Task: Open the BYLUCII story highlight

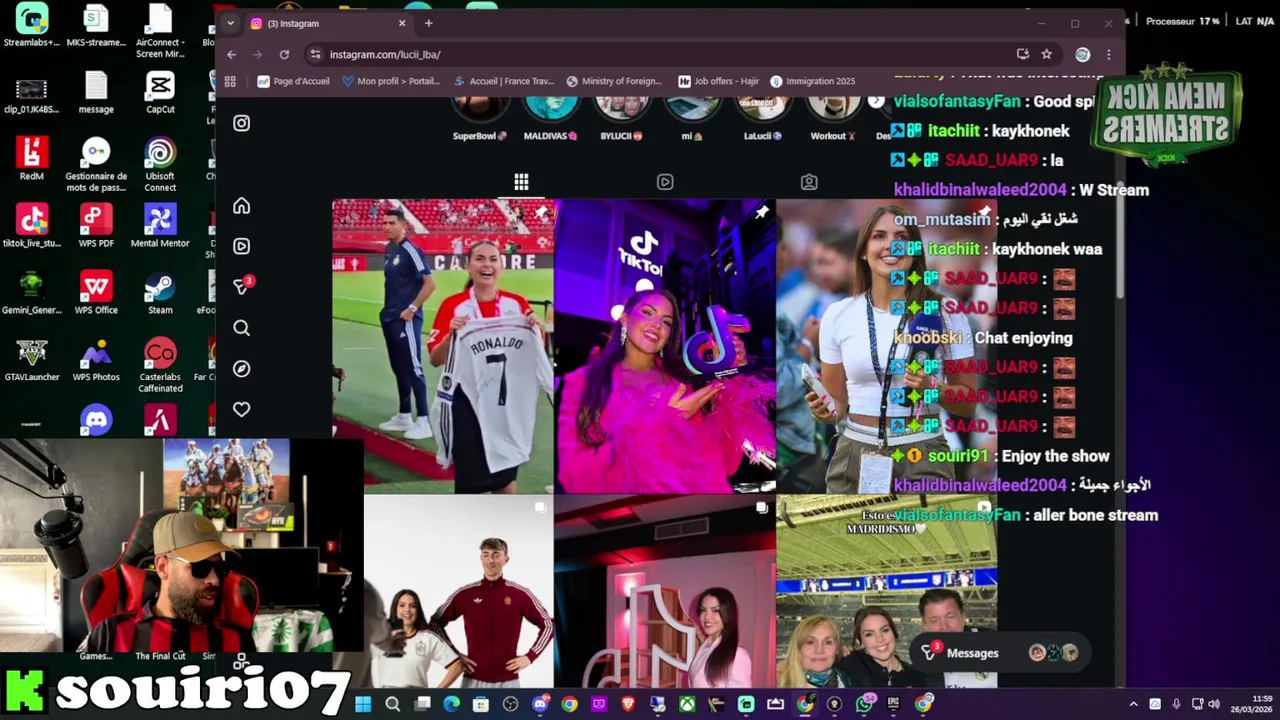Action: click(622, 119)
